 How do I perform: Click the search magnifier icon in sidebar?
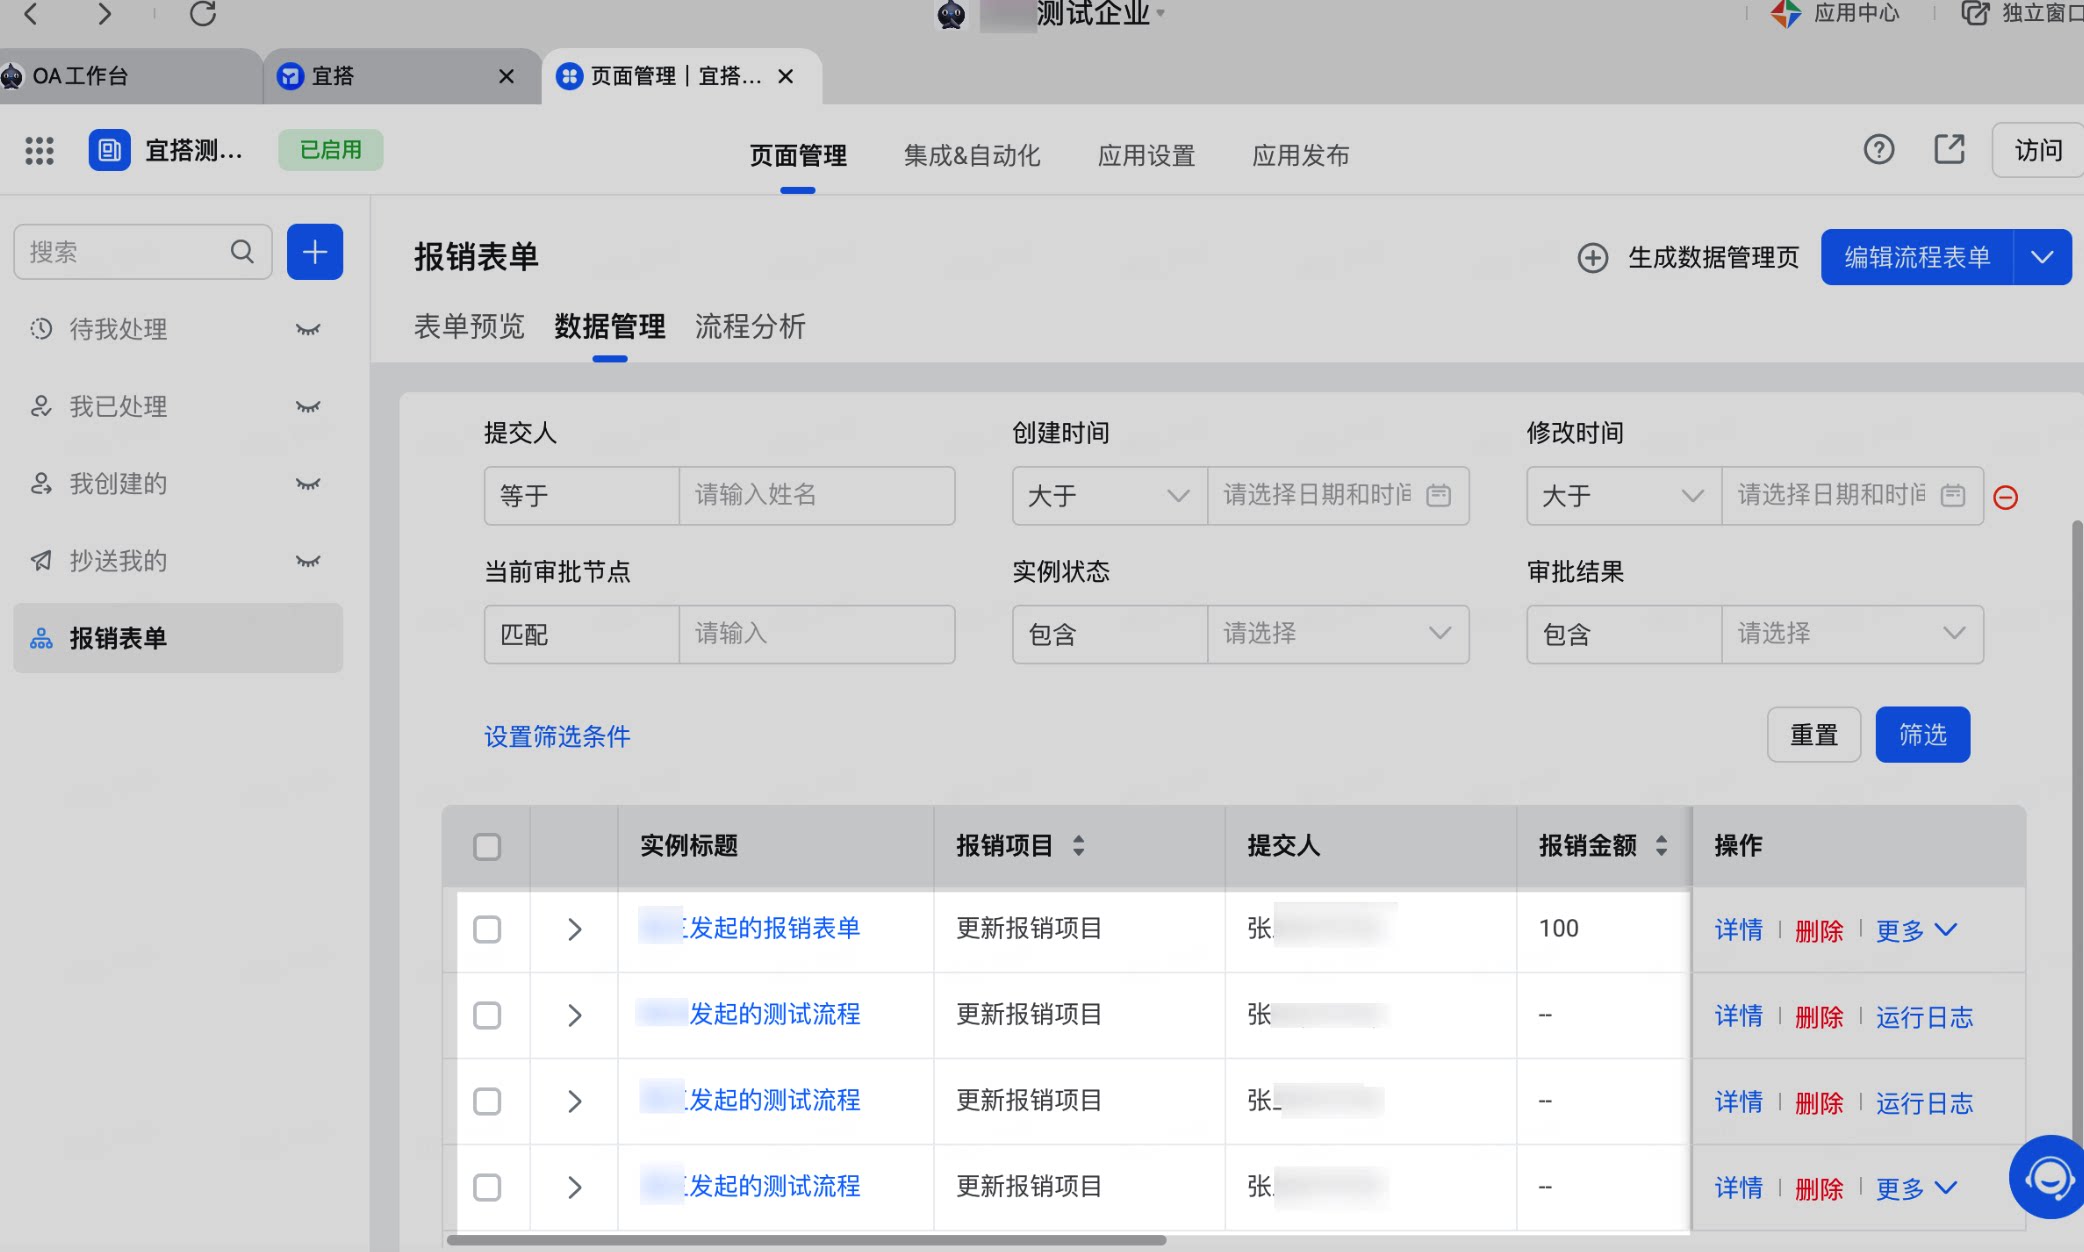coord(242,251)
